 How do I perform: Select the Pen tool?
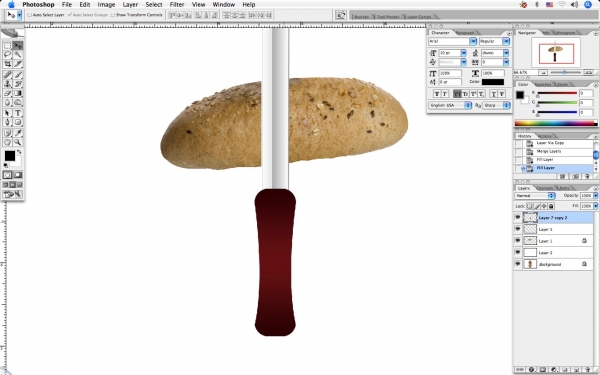click(x=7, y=122)
